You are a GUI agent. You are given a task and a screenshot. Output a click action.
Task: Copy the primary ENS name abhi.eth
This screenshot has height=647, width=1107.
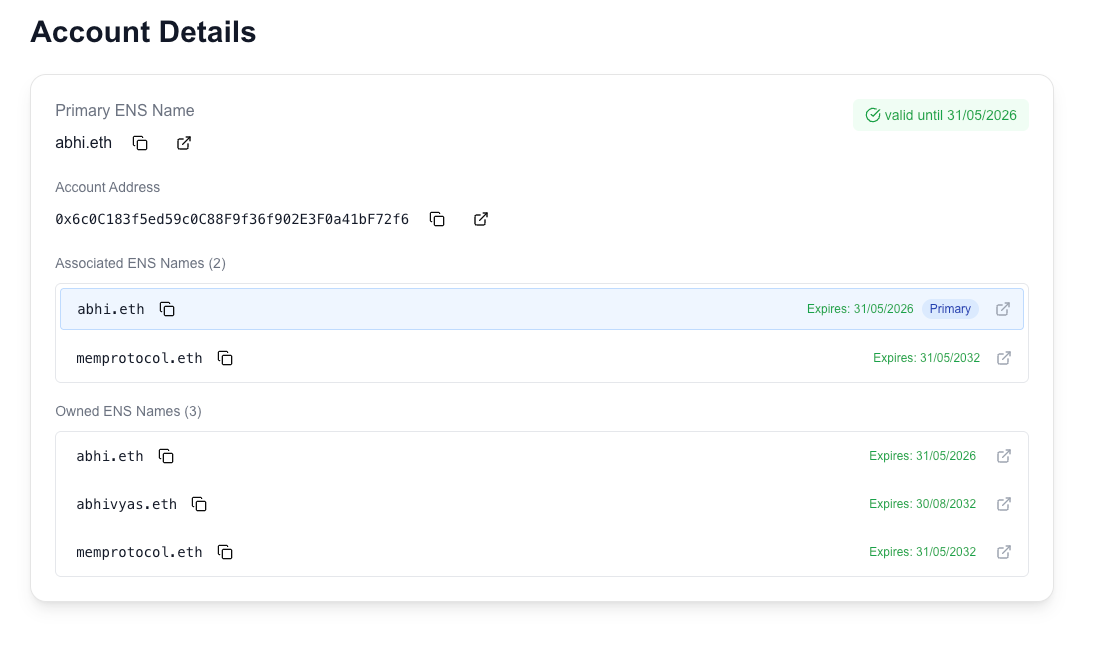[140, 143]
